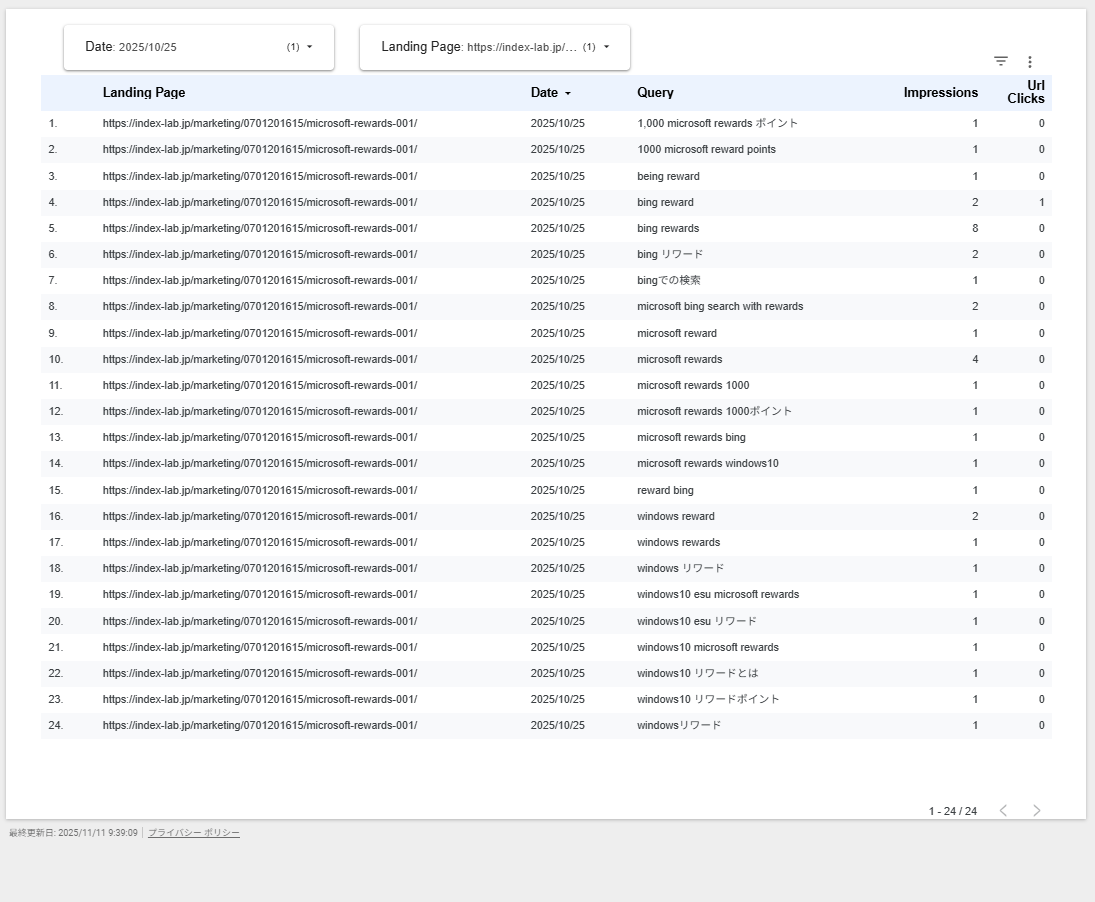Open the three-dot more options menu
The width and height of the screenshot is (1095, 902).
click(x=1030, y=62)
